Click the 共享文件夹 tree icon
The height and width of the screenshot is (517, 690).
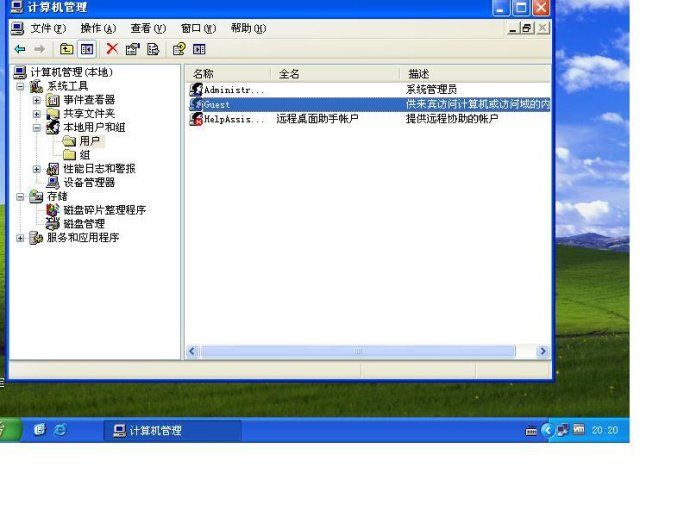tap(53, 114)
